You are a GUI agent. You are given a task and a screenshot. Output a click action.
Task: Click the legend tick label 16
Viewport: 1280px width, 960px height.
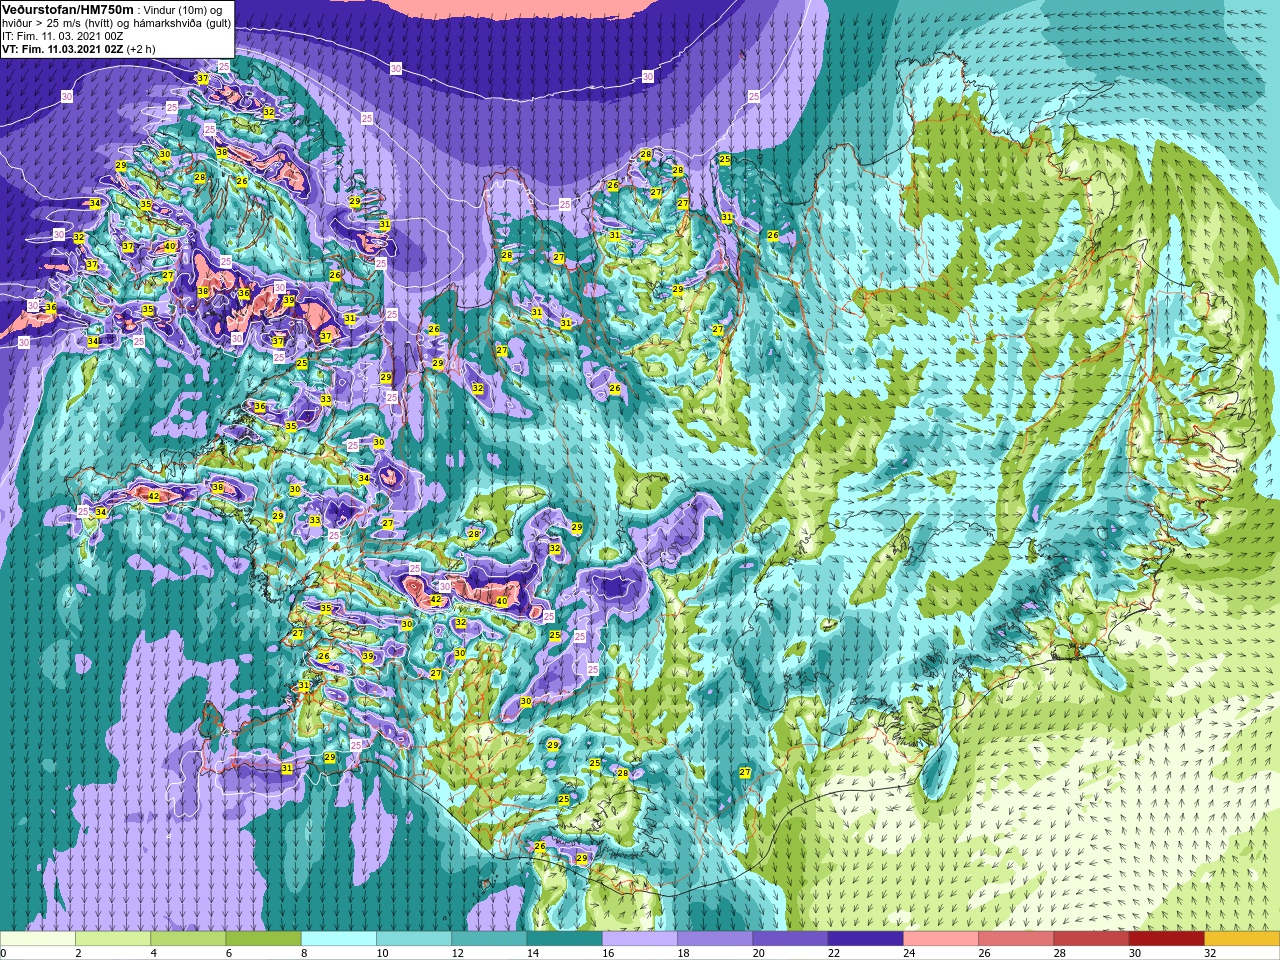tap(608, 953)
